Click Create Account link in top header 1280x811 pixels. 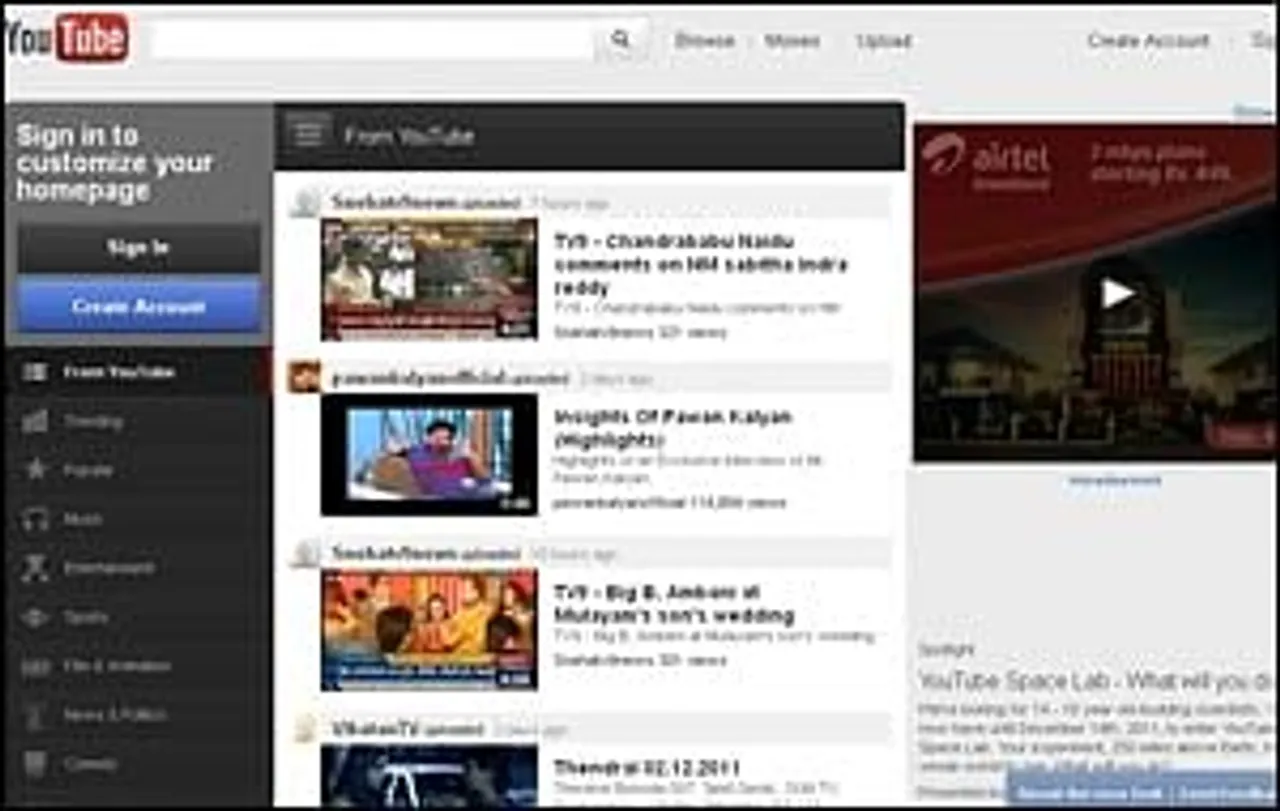click(x=1148, y=41)
